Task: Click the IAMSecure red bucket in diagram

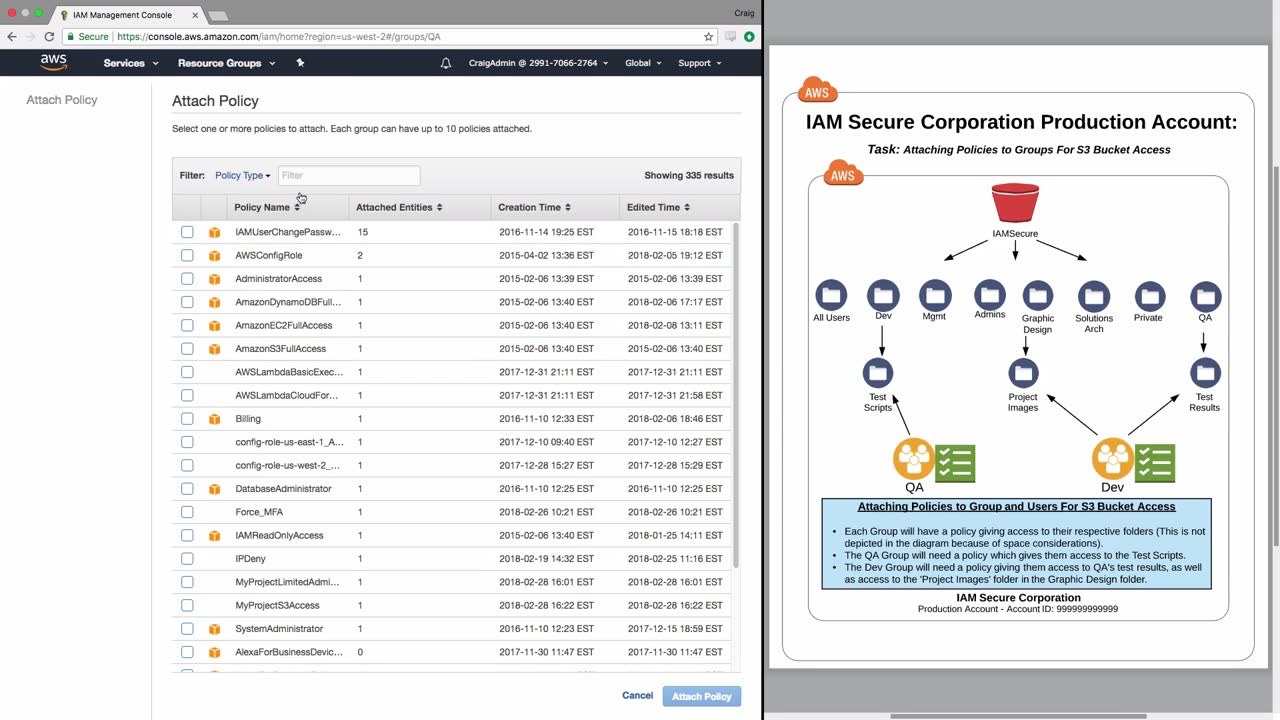Action: [1015, 203]
